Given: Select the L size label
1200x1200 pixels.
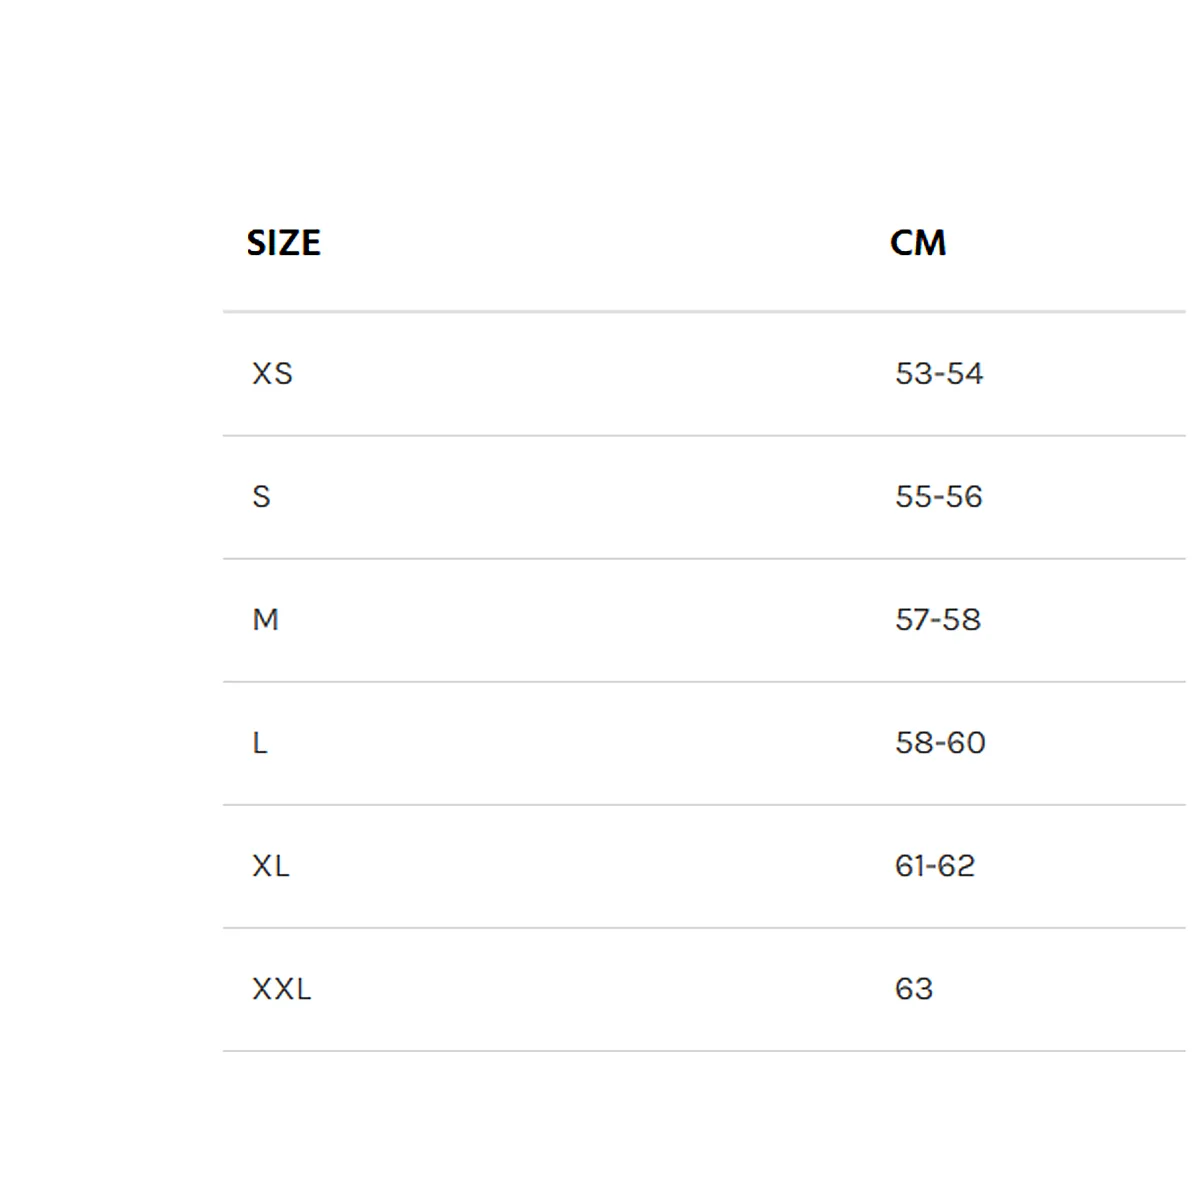Looking at the screenshot, I should (260, 742).
